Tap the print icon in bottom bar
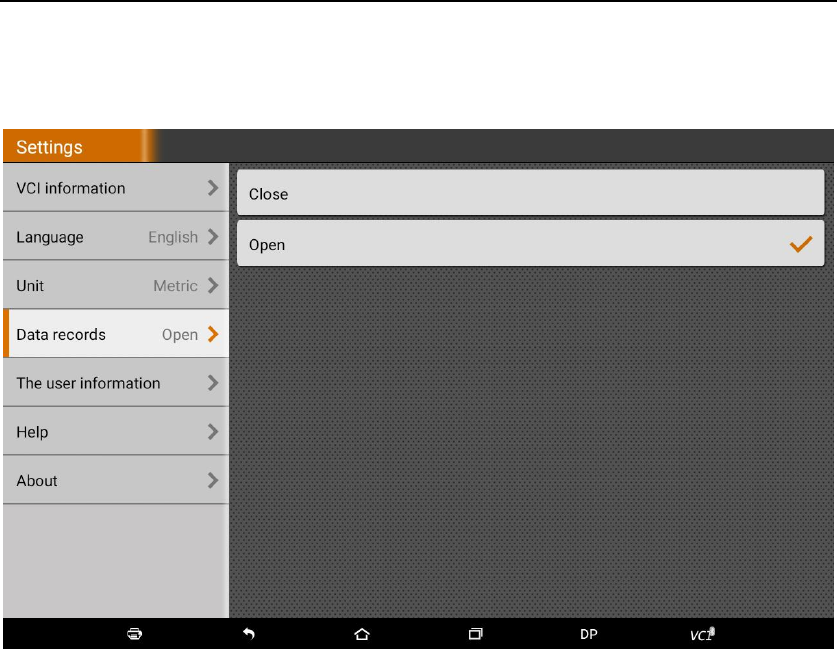This screenshot has width=837, height=649. (135, 634)
